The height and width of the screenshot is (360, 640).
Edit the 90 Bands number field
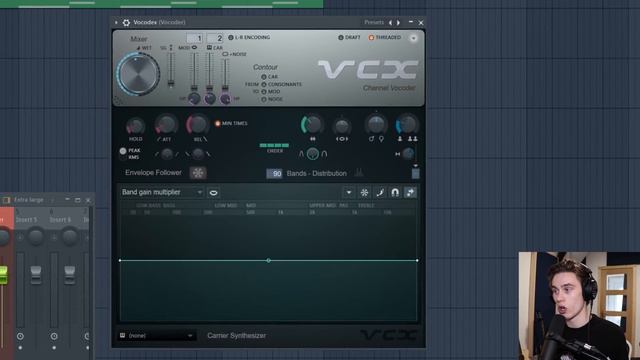(274, 173)
